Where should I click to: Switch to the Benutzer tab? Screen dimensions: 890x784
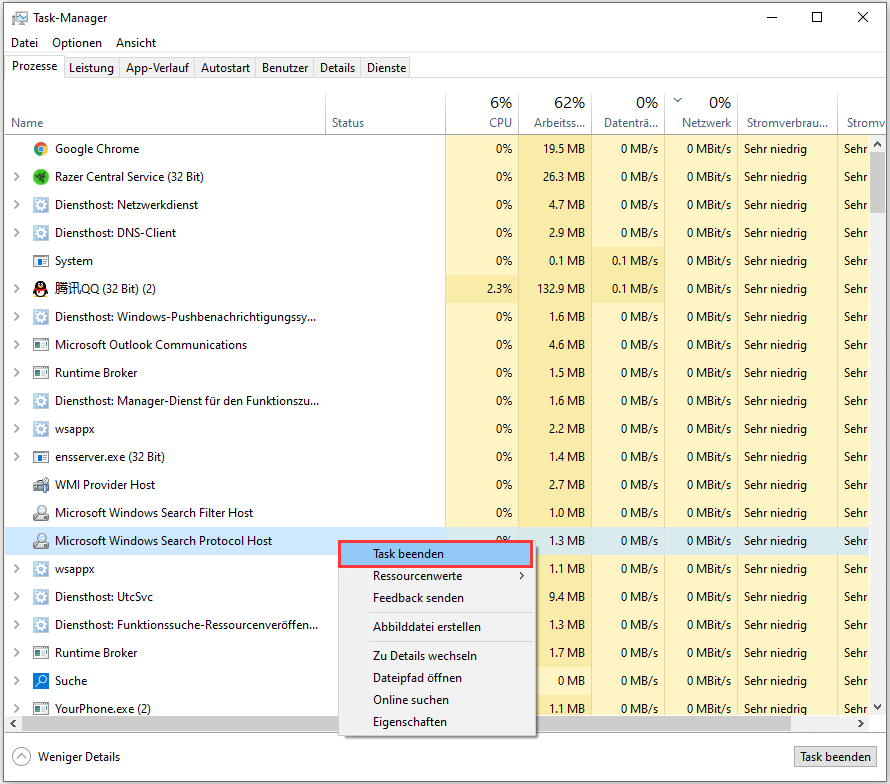pyautogui.click(x=285, y=68)
